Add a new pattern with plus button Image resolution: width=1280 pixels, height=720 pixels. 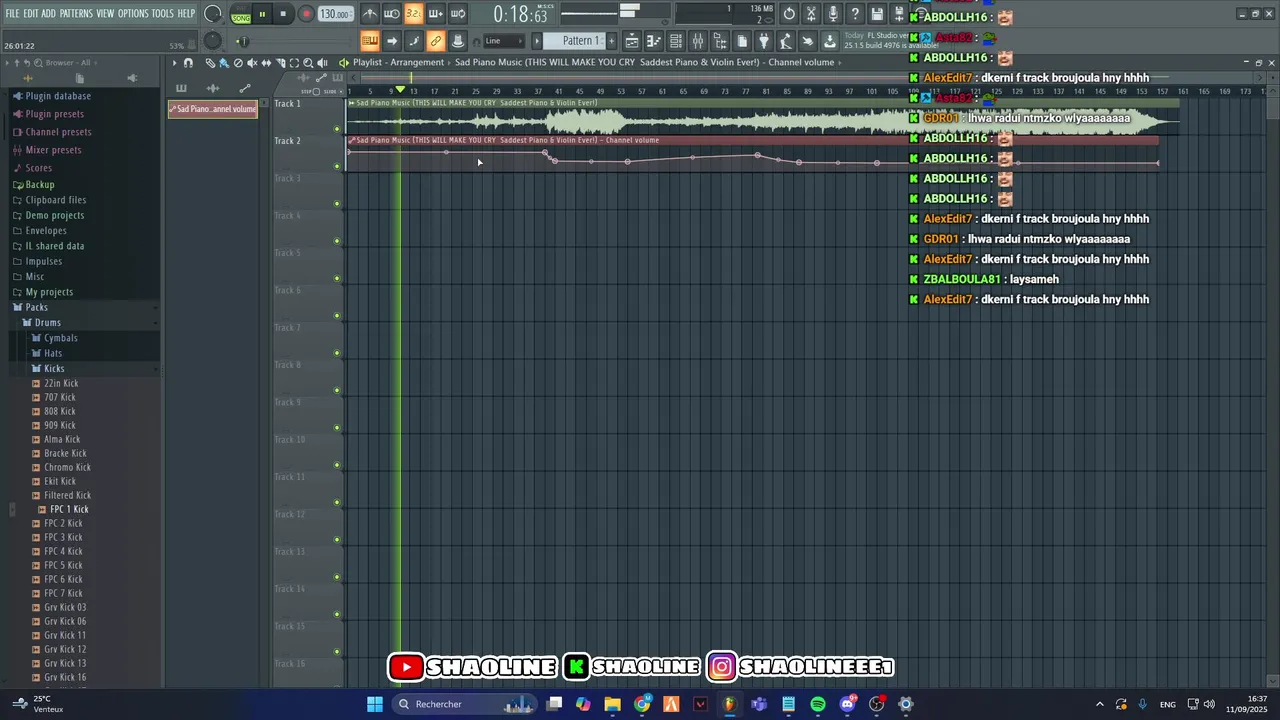(x=611, y=41)
